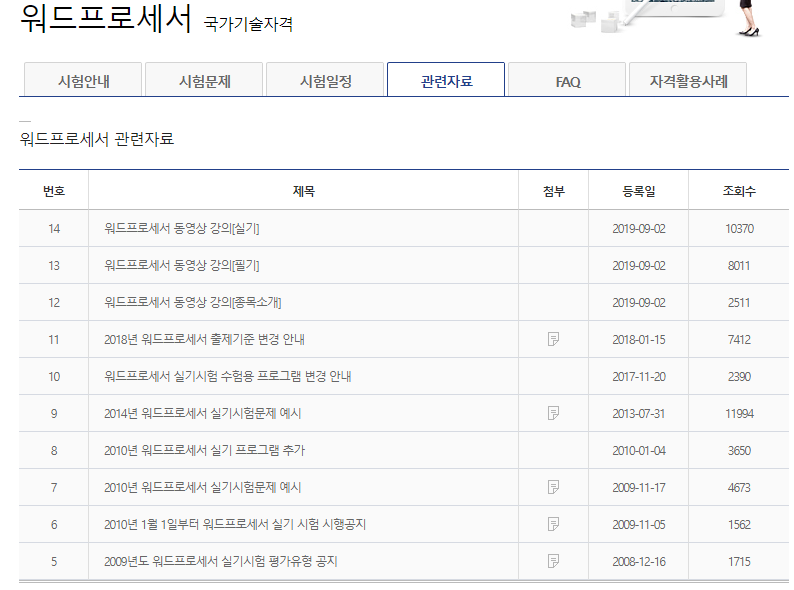Switch to the 시험일정 tab
794x590 pixels.
[x=325, y=80]
